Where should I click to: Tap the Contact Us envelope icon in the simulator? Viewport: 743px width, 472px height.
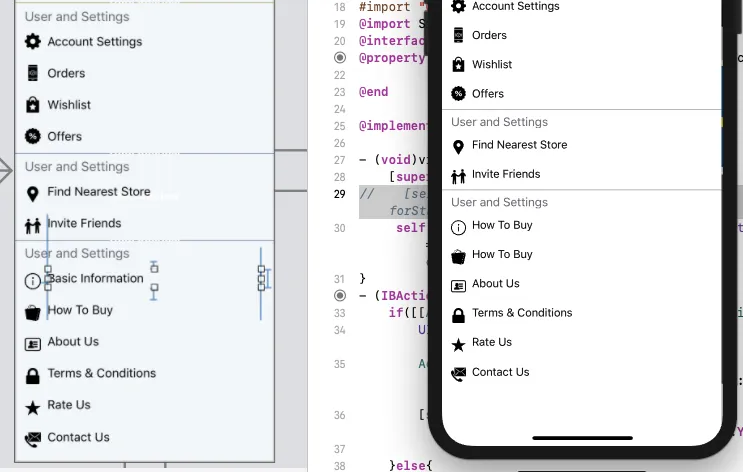(x=459, y=373)
